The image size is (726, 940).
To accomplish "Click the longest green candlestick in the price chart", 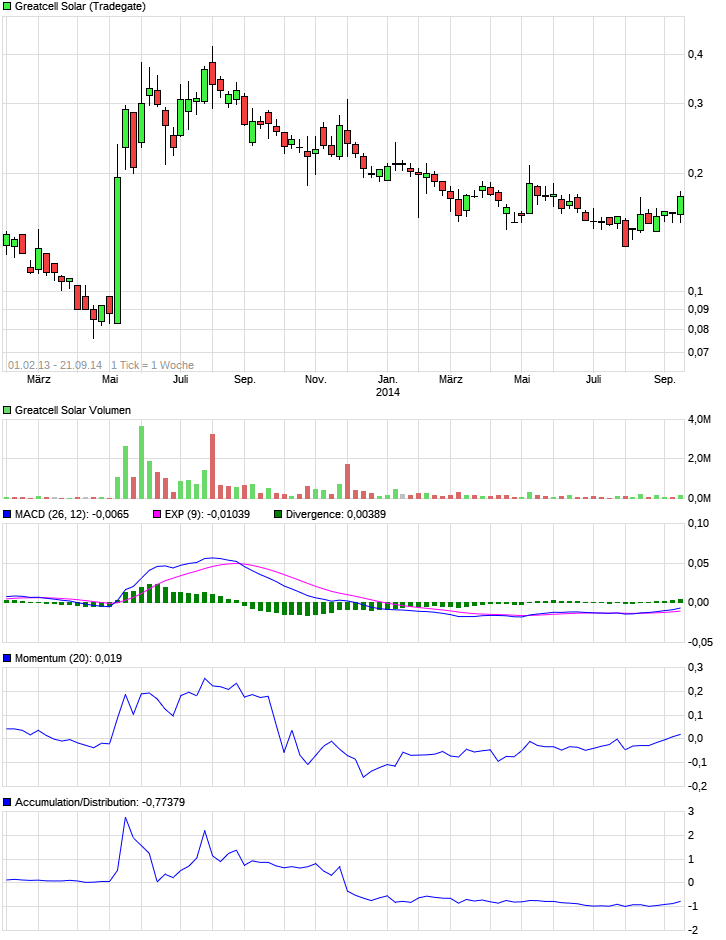I will coord(118,251).
